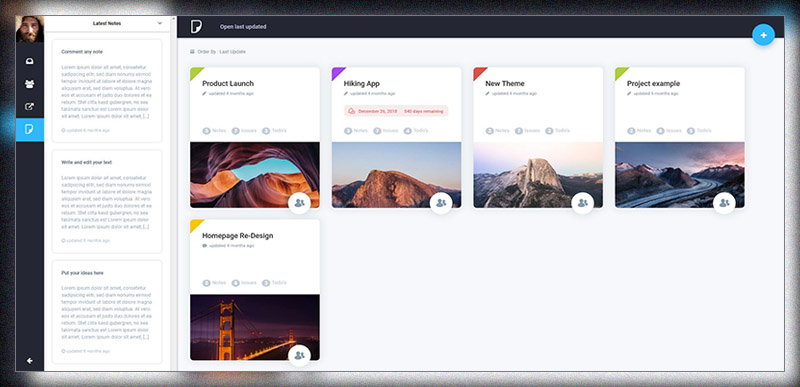Expand the Latest Notes dropdown chevron
800x387 pixels.
[160, 23]
